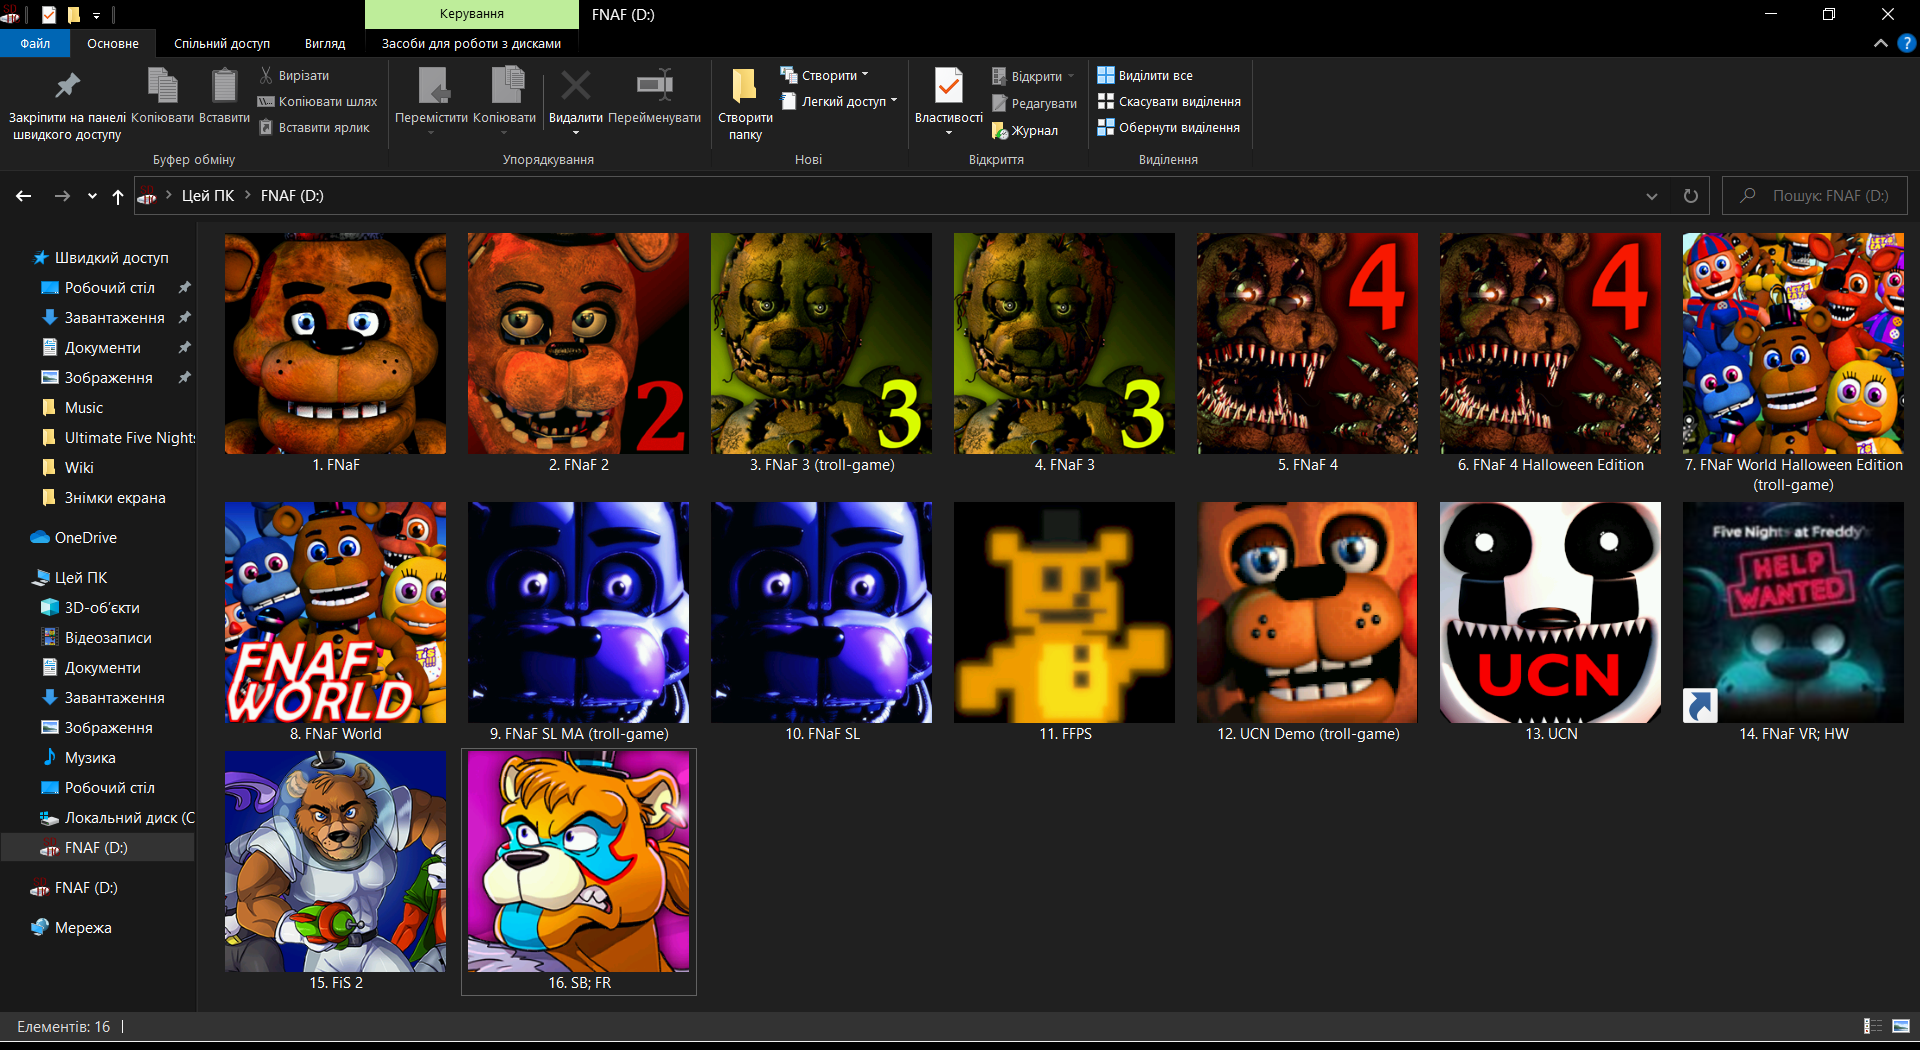Go up one folder level arrow
Image resolution: width=1920 pixels, height=1050 pixels.
pyautogui.click(x=118, y=196)
